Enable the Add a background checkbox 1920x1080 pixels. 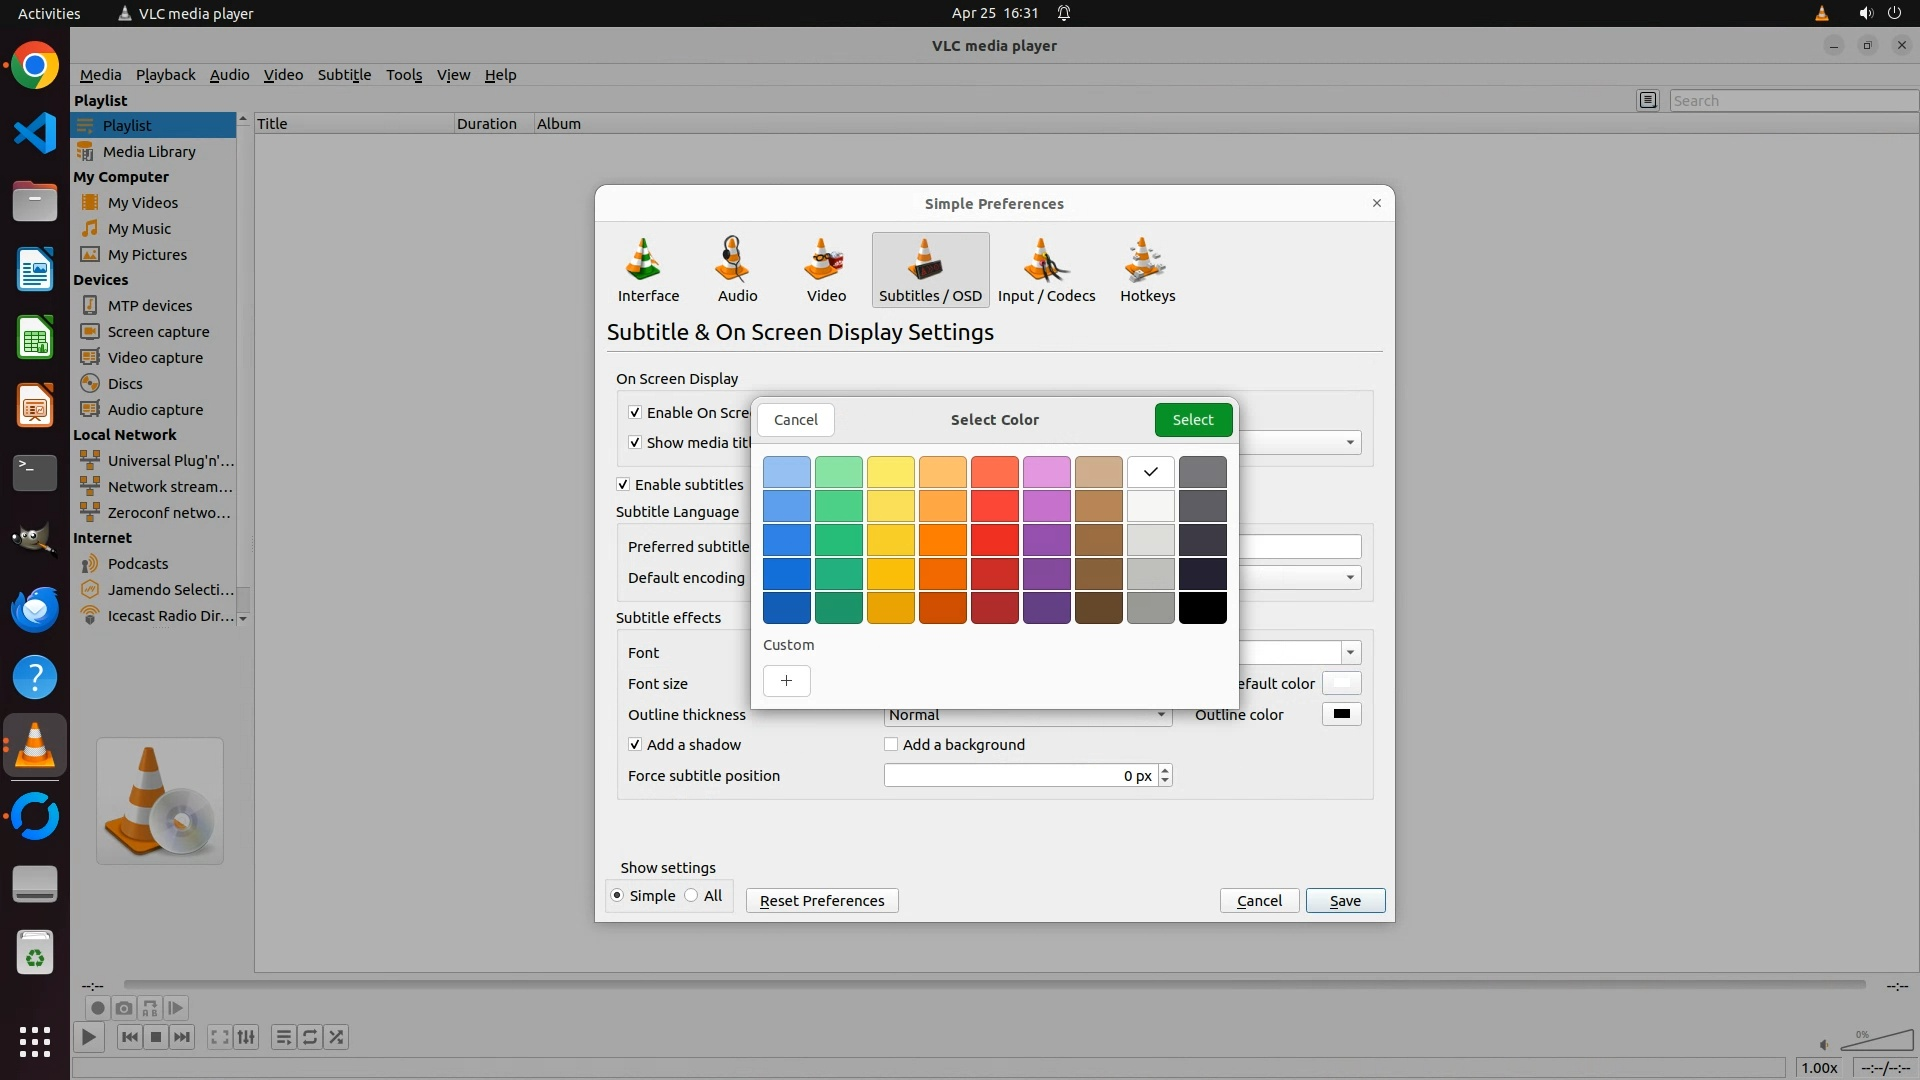point(891,745)
